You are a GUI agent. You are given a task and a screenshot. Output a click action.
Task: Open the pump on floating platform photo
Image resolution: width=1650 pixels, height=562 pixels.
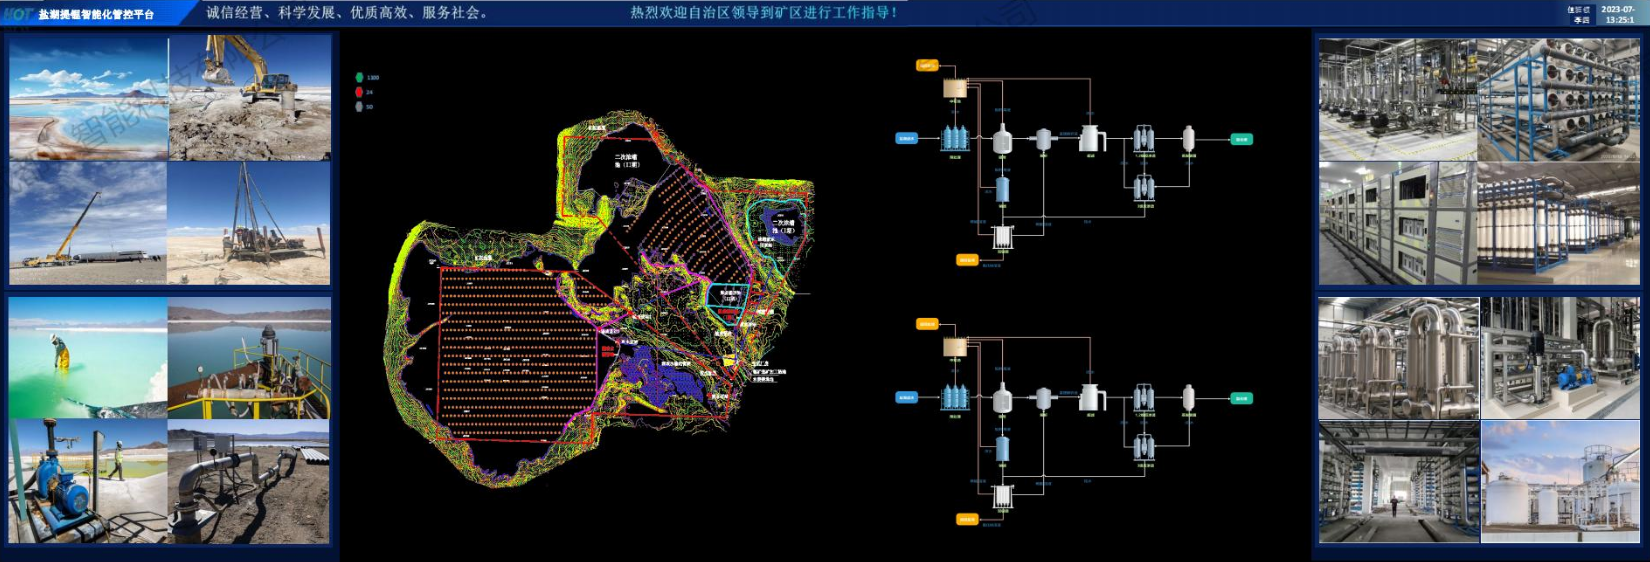[249, 357]
